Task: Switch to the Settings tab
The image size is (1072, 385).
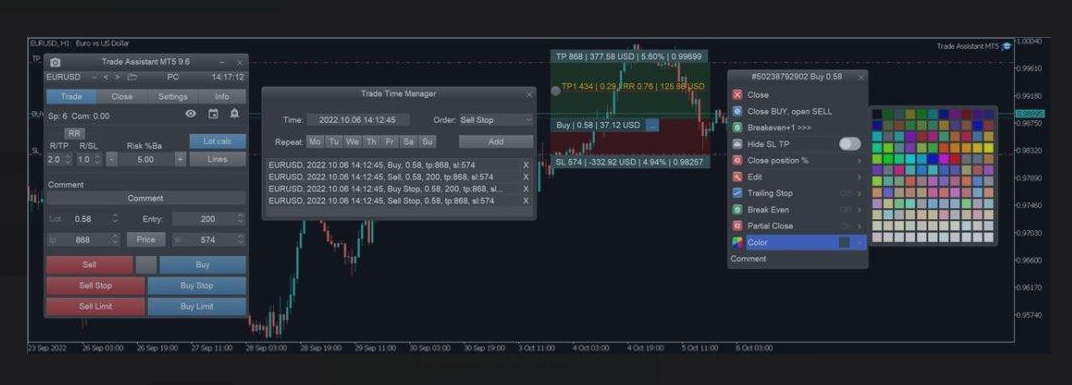Action: [x=173, y=97]
